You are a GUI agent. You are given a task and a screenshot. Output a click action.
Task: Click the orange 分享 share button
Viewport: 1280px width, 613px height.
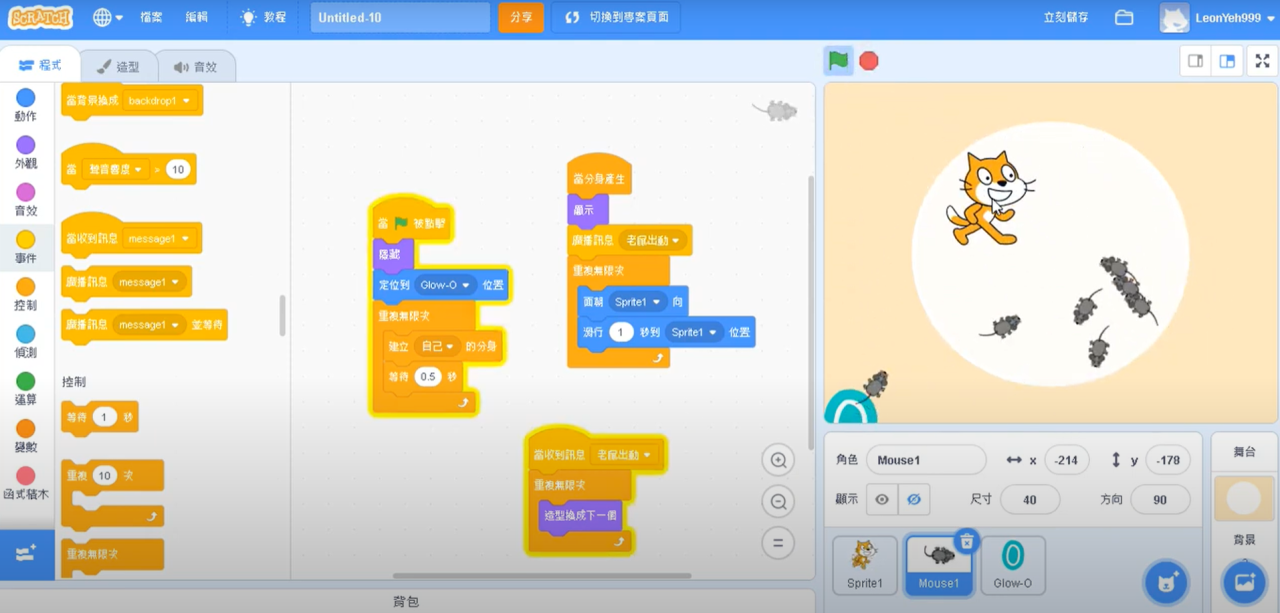(x=521, y=17)
